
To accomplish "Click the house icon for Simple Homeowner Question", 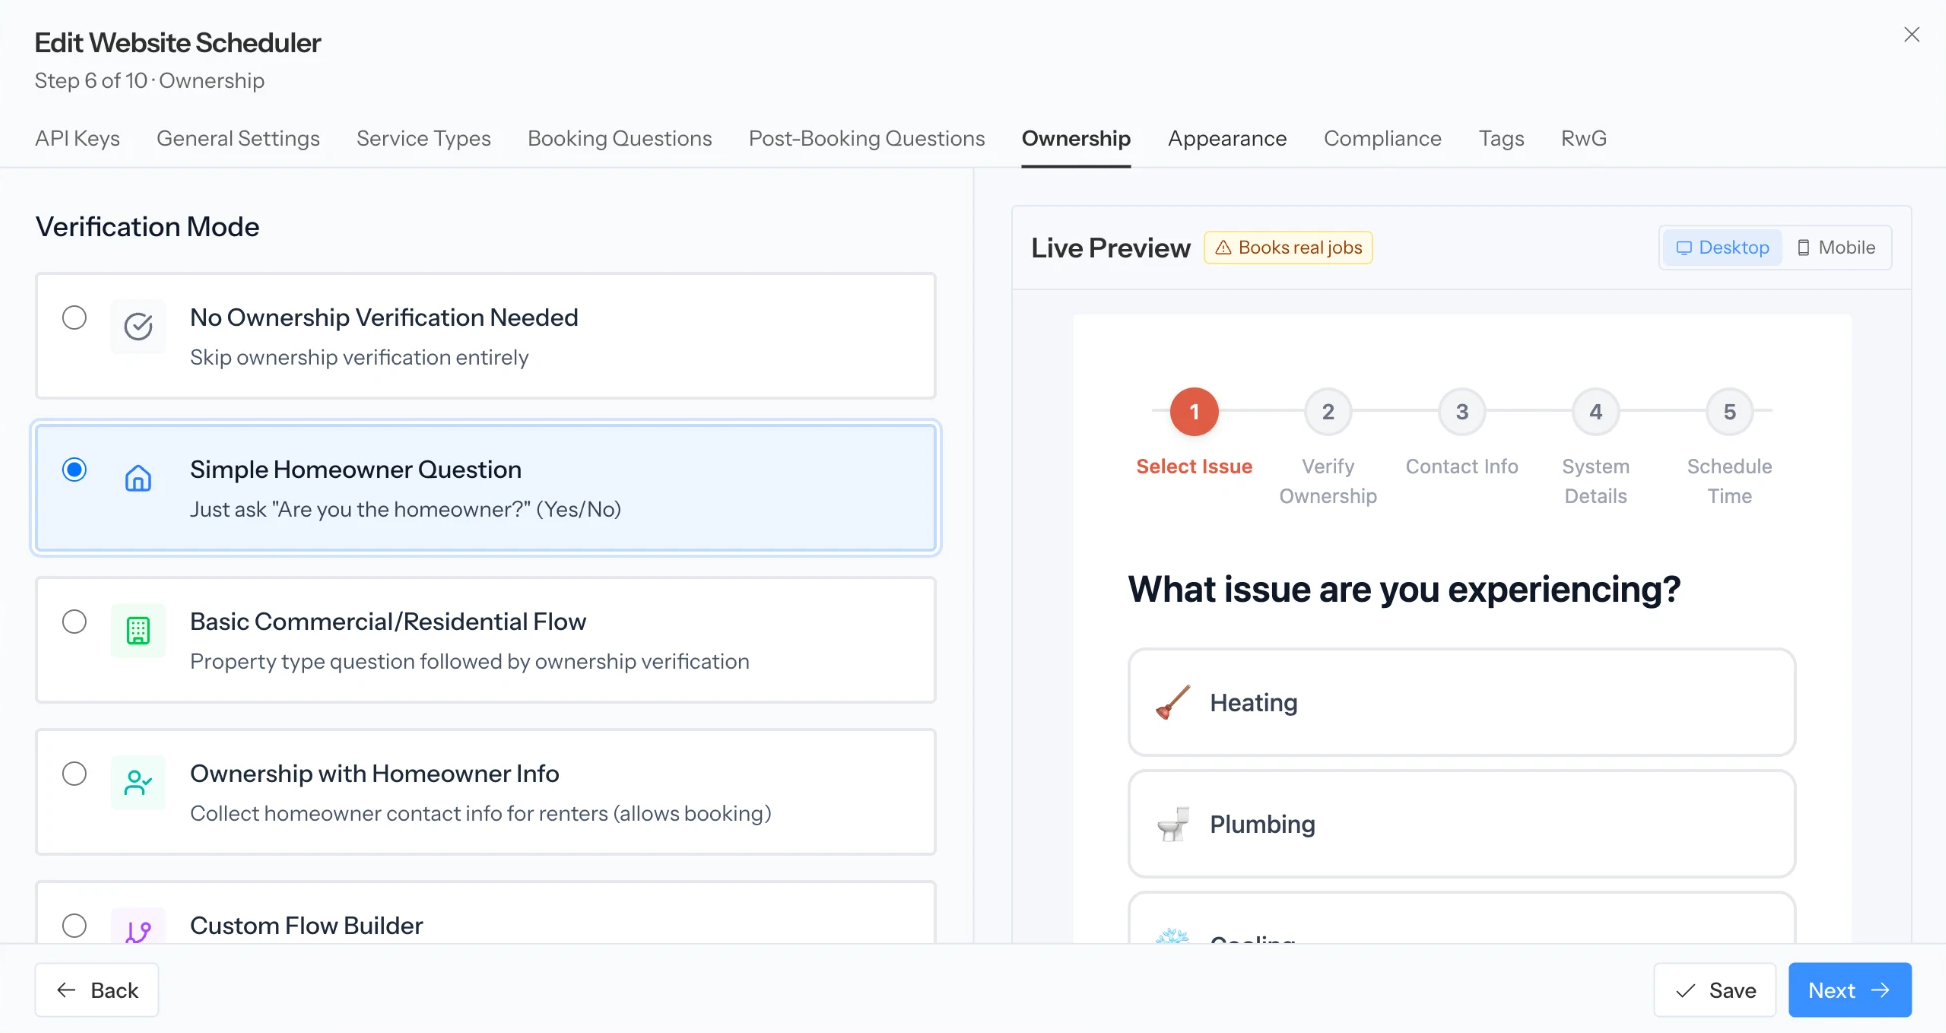I will click(x=138, y=479).
